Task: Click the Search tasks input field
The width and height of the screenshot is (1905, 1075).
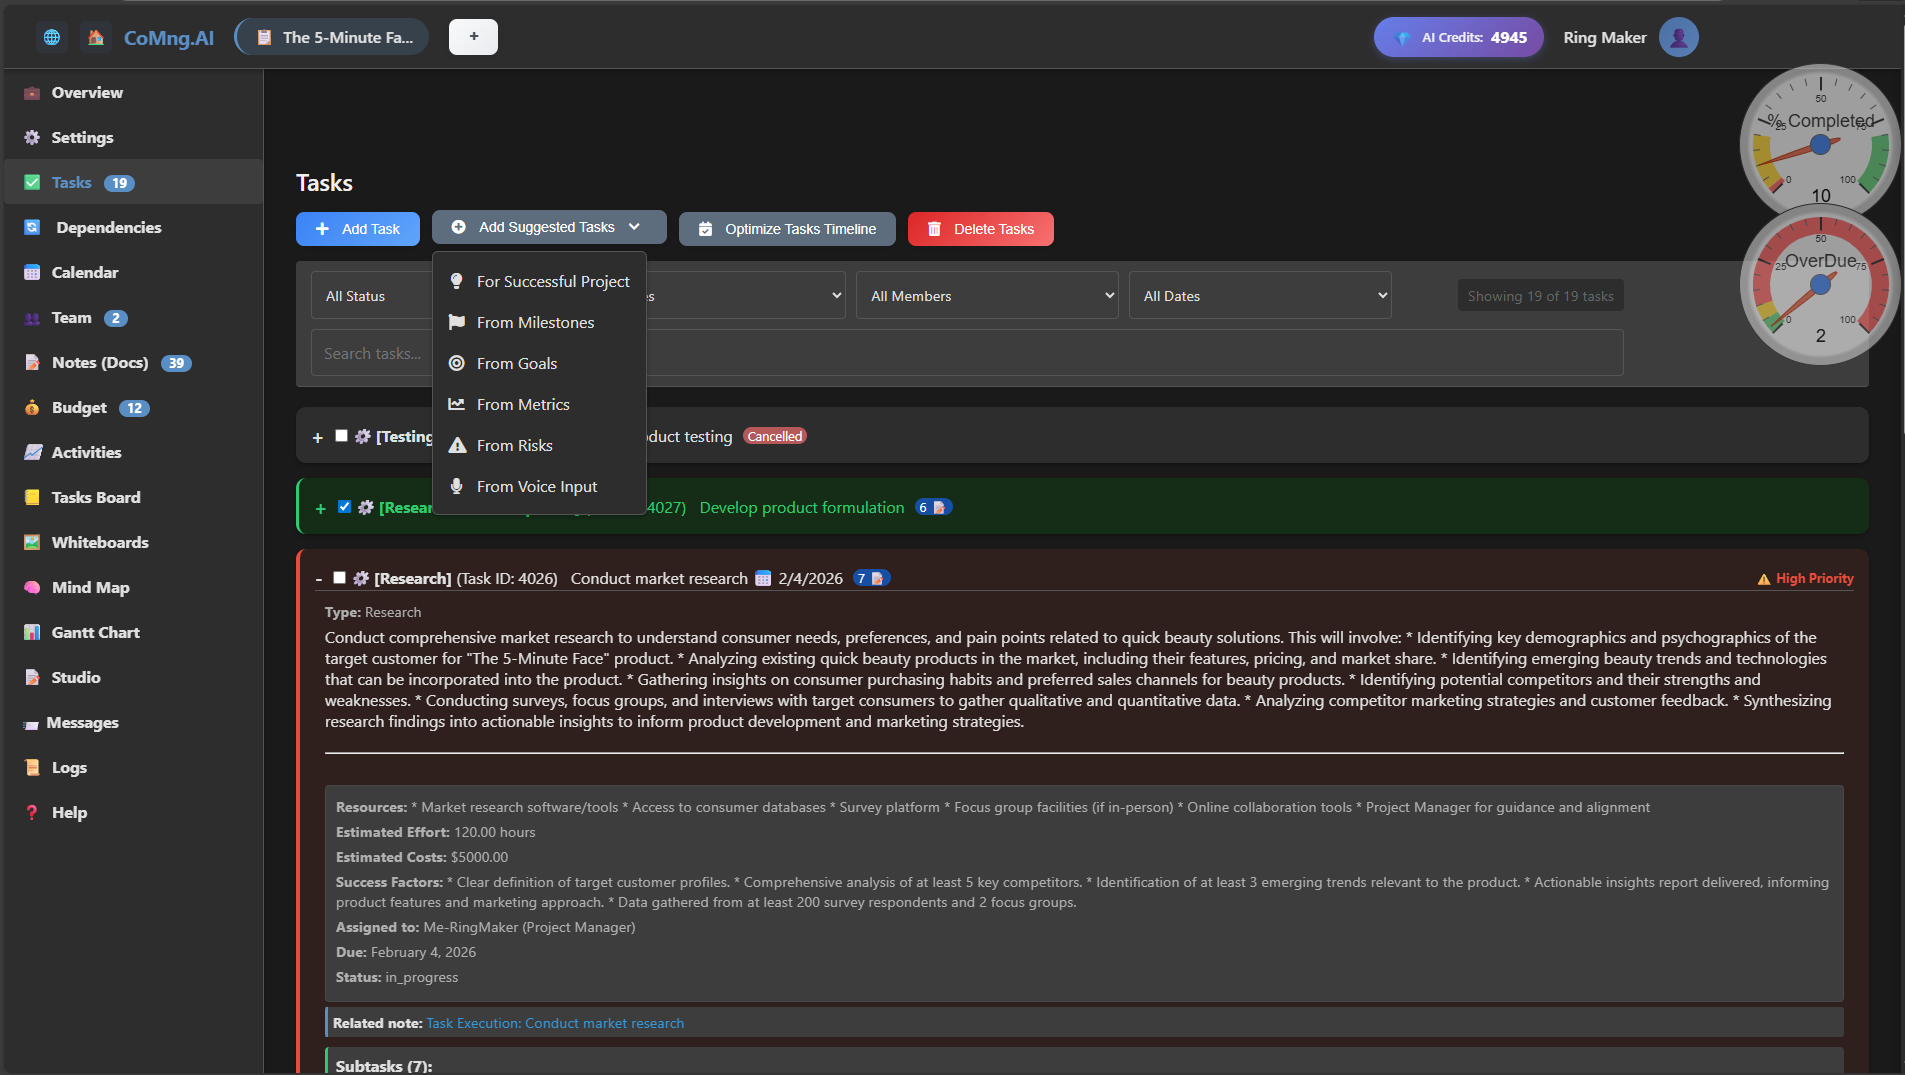Action: pyautogui.click(x=372, y=353)
